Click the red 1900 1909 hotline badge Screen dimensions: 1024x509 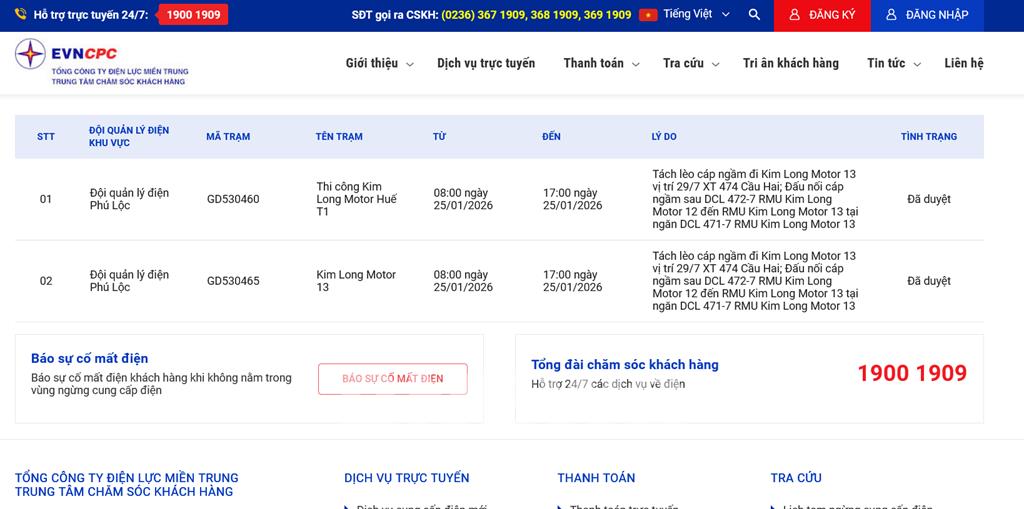coord(193,15)
